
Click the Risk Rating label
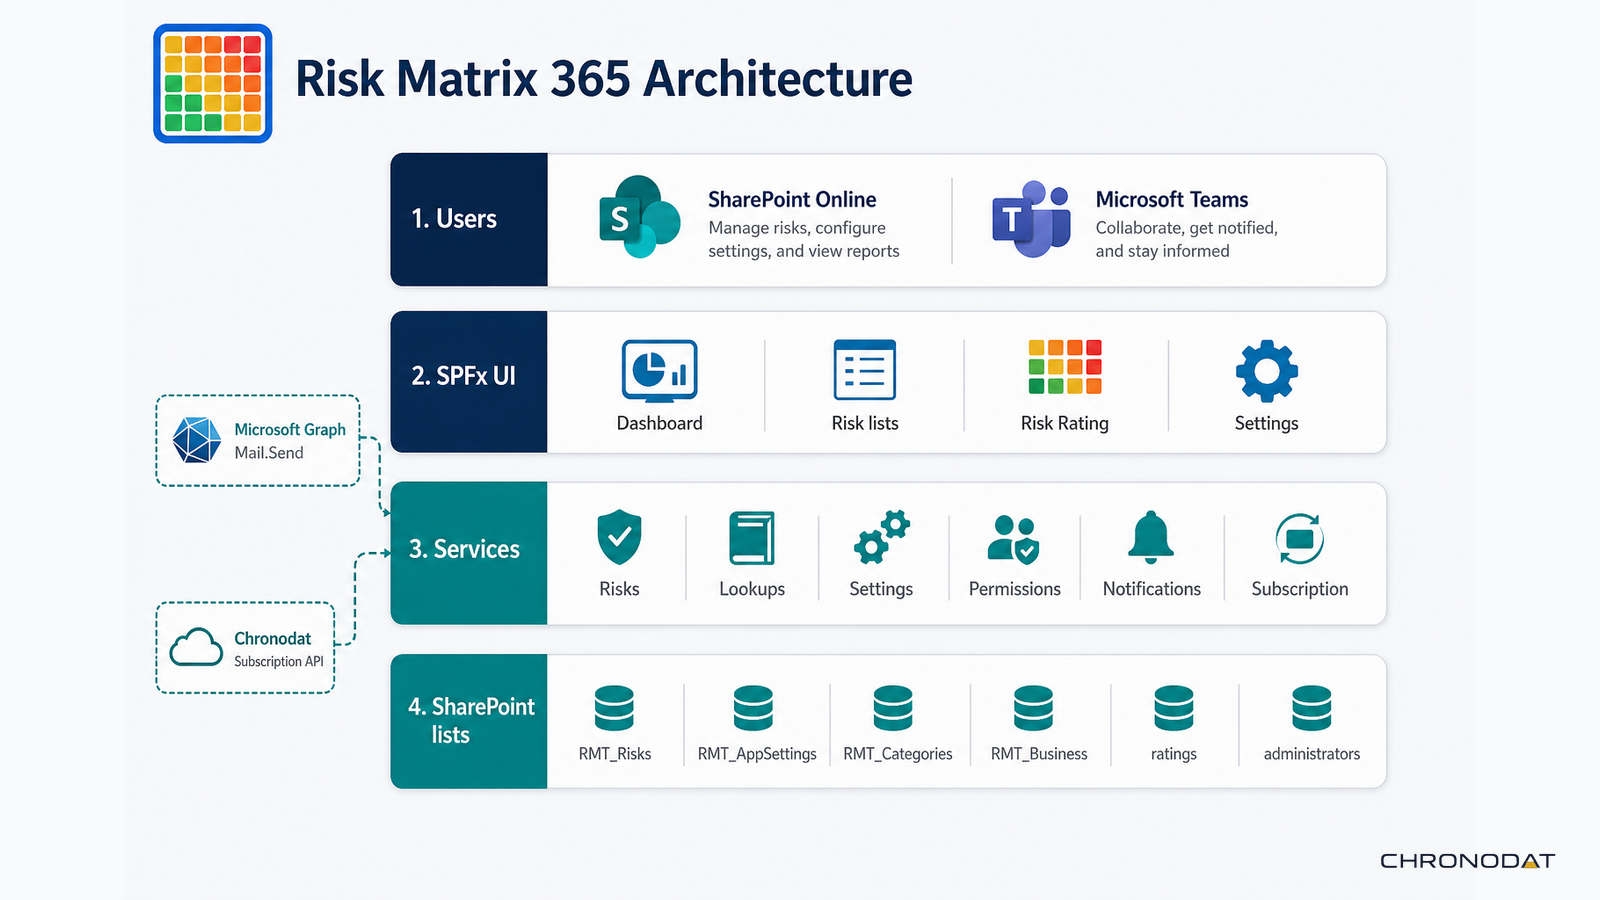point(1065,424)
